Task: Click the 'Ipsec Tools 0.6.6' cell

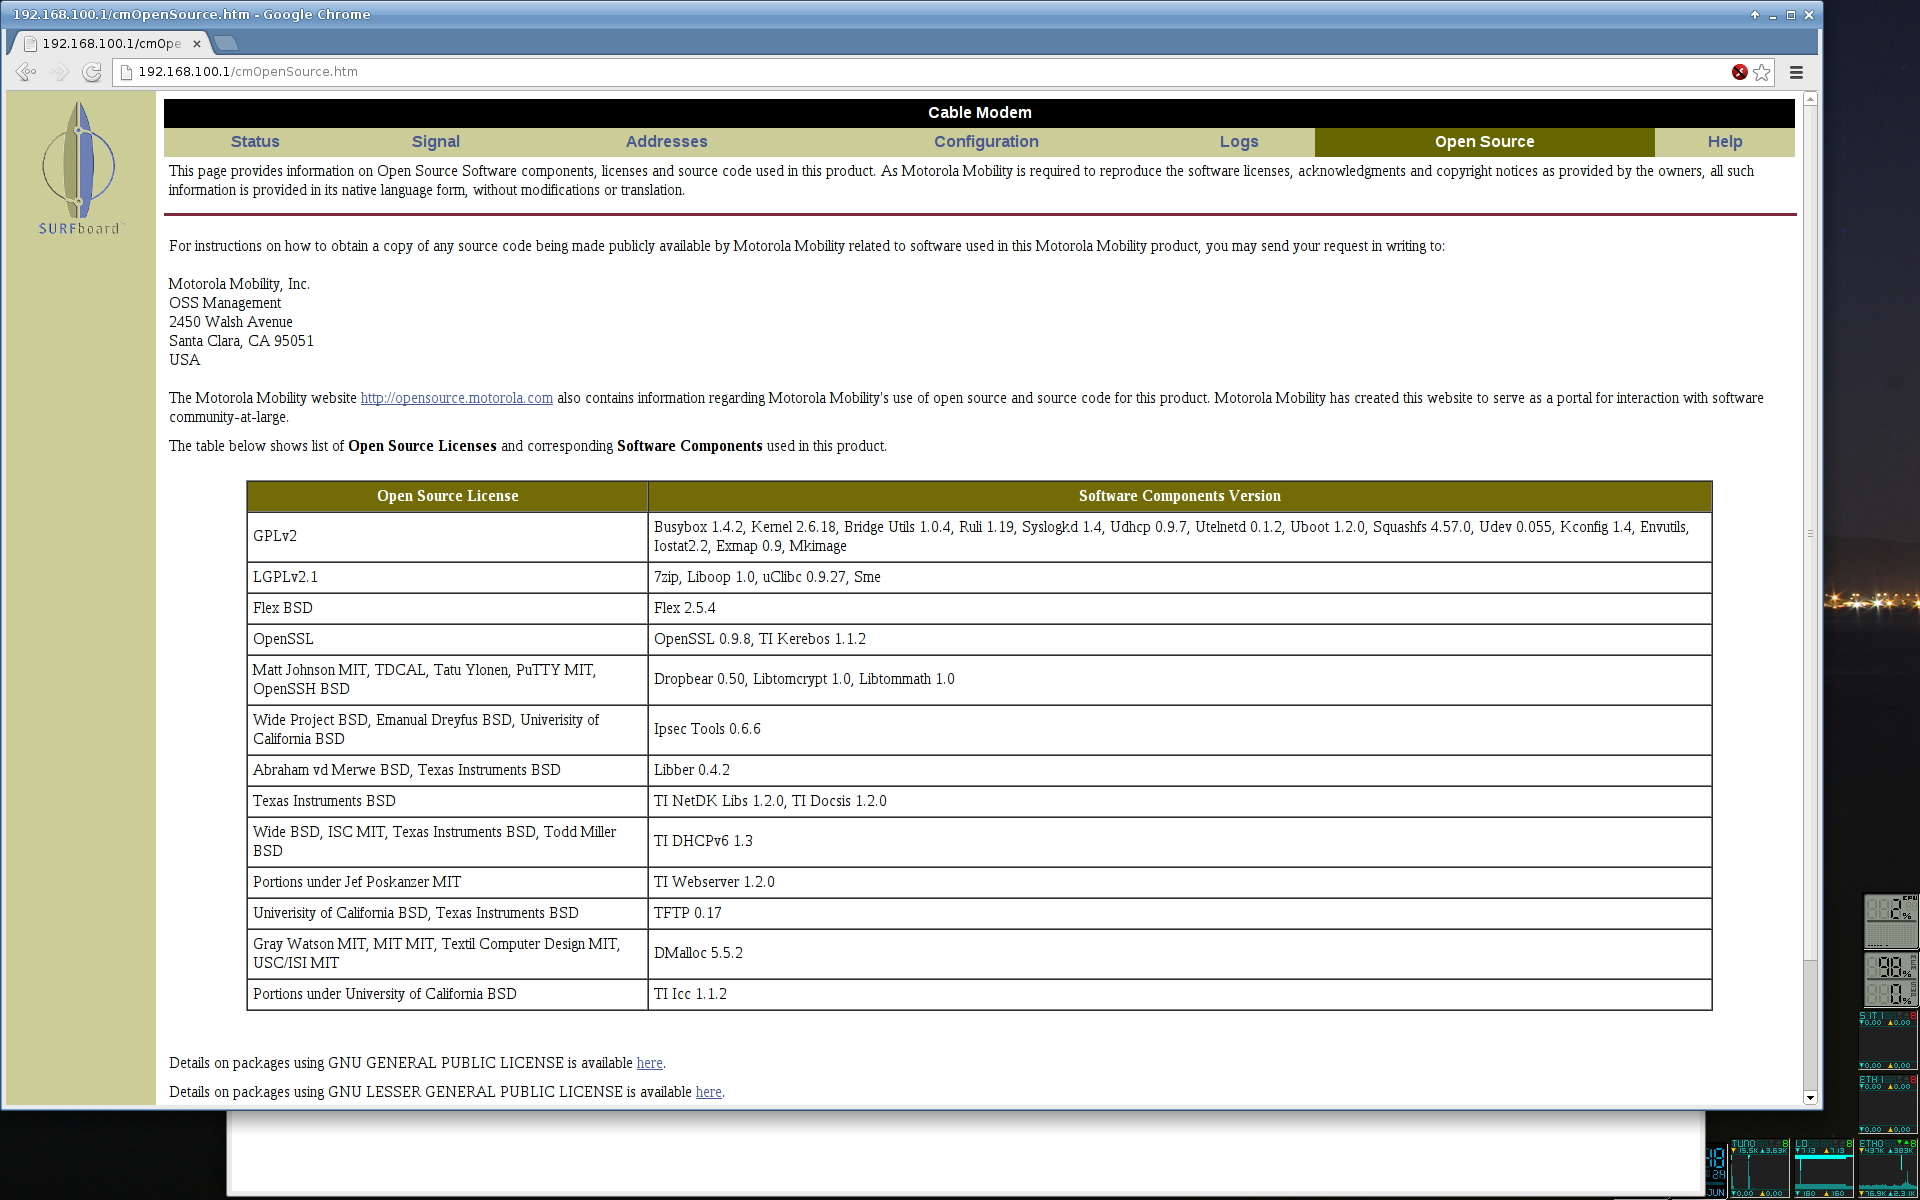Action: (1180, 730)
